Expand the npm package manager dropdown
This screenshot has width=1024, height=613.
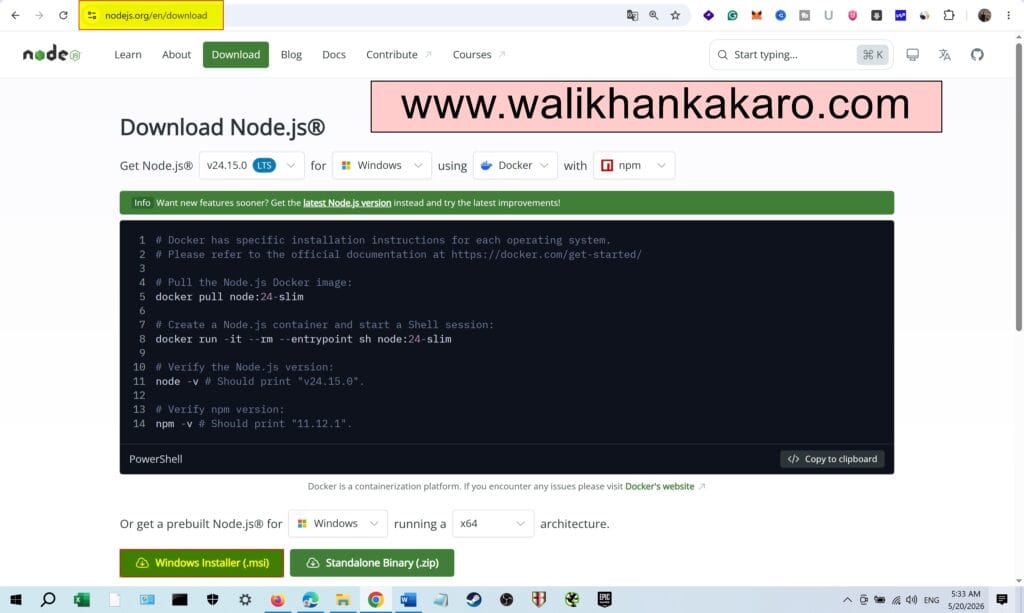coord(634,165)
